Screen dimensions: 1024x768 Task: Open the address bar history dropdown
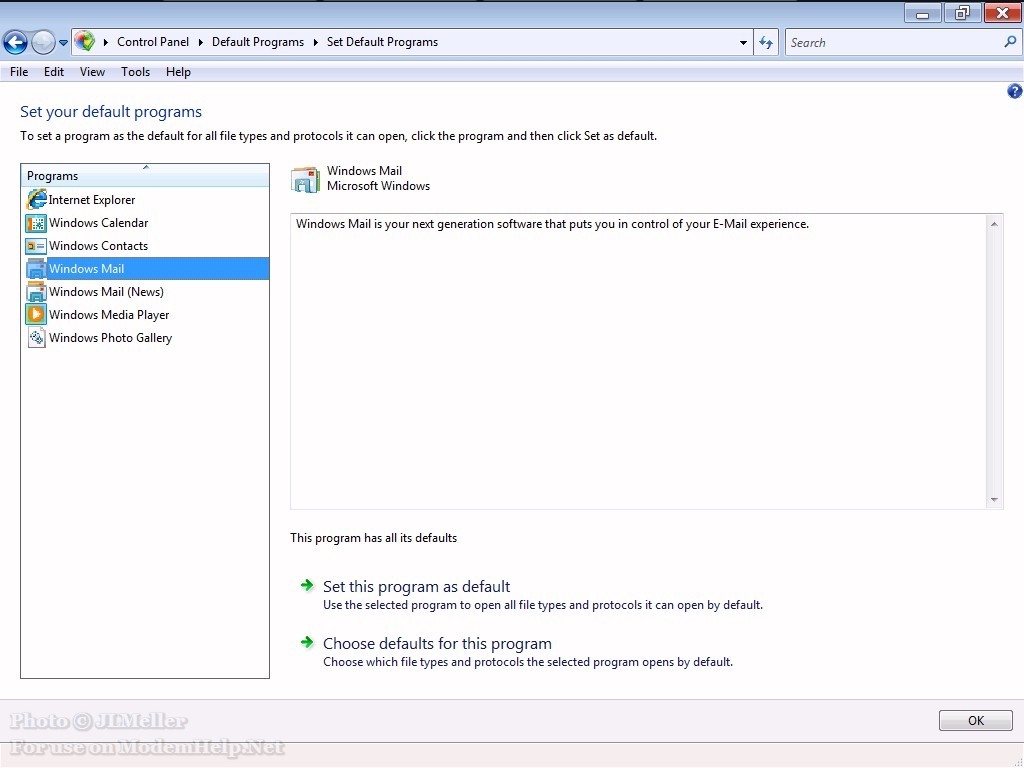[743, 42]
